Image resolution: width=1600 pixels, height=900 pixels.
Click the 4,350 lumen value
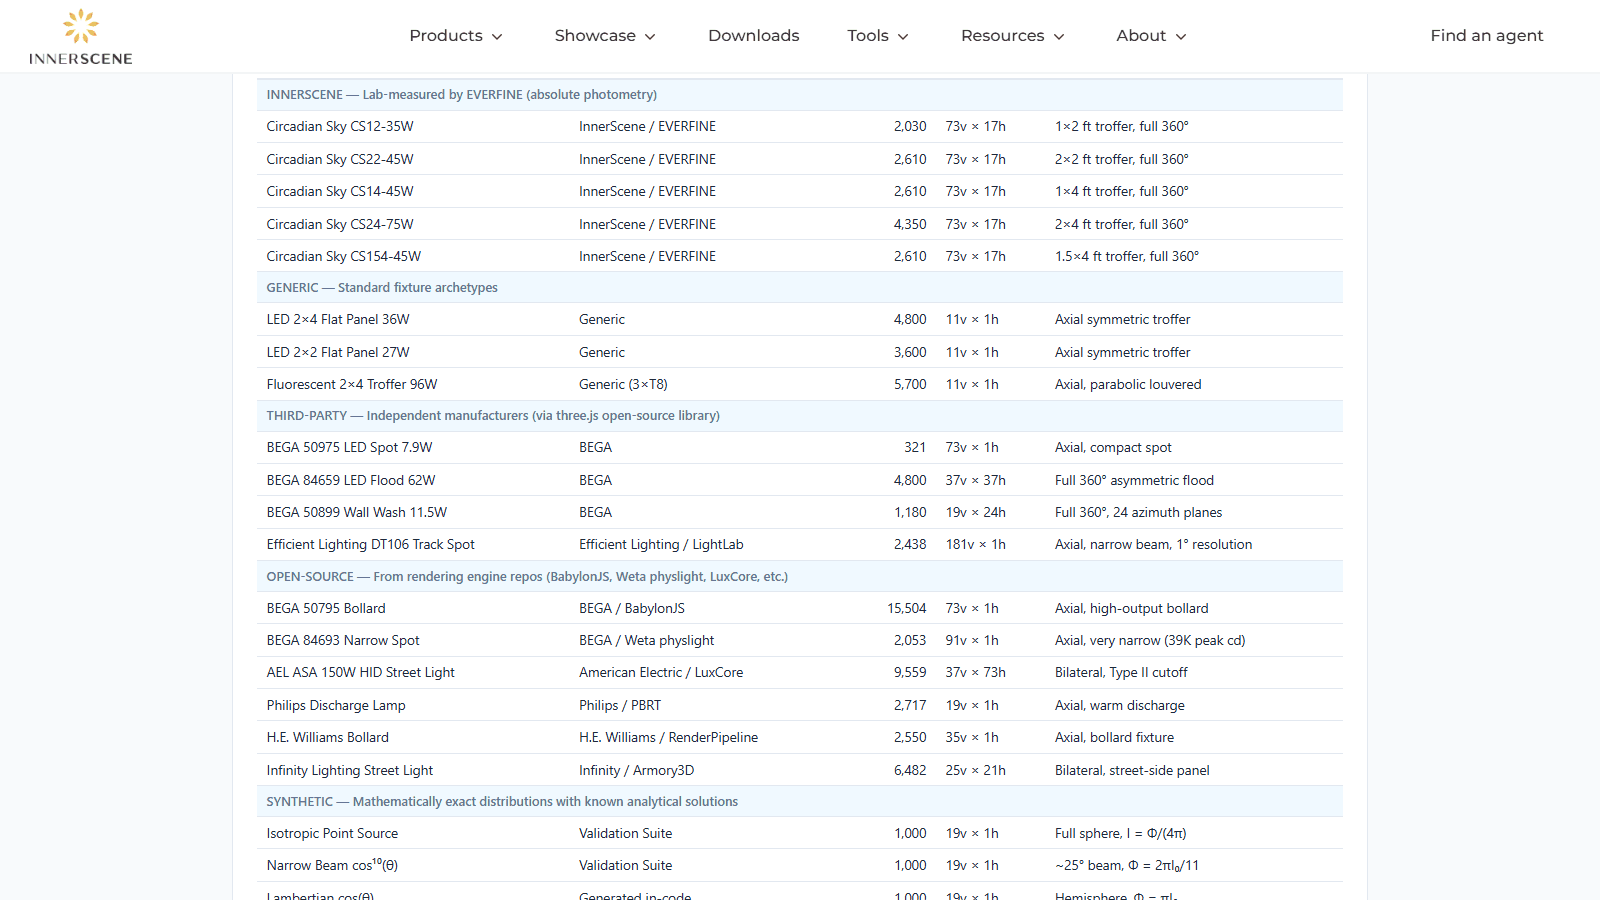click(910, 224)
